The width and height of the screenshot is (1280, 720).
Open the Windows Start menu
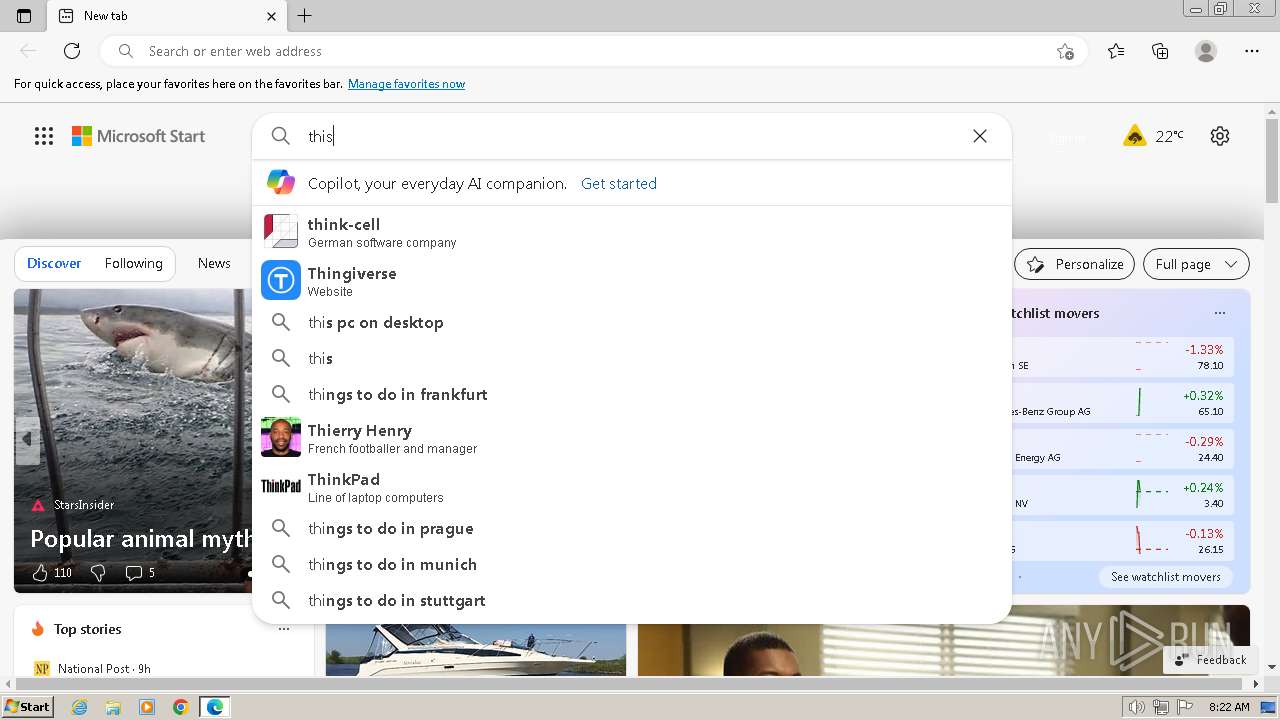coord(27,707)
